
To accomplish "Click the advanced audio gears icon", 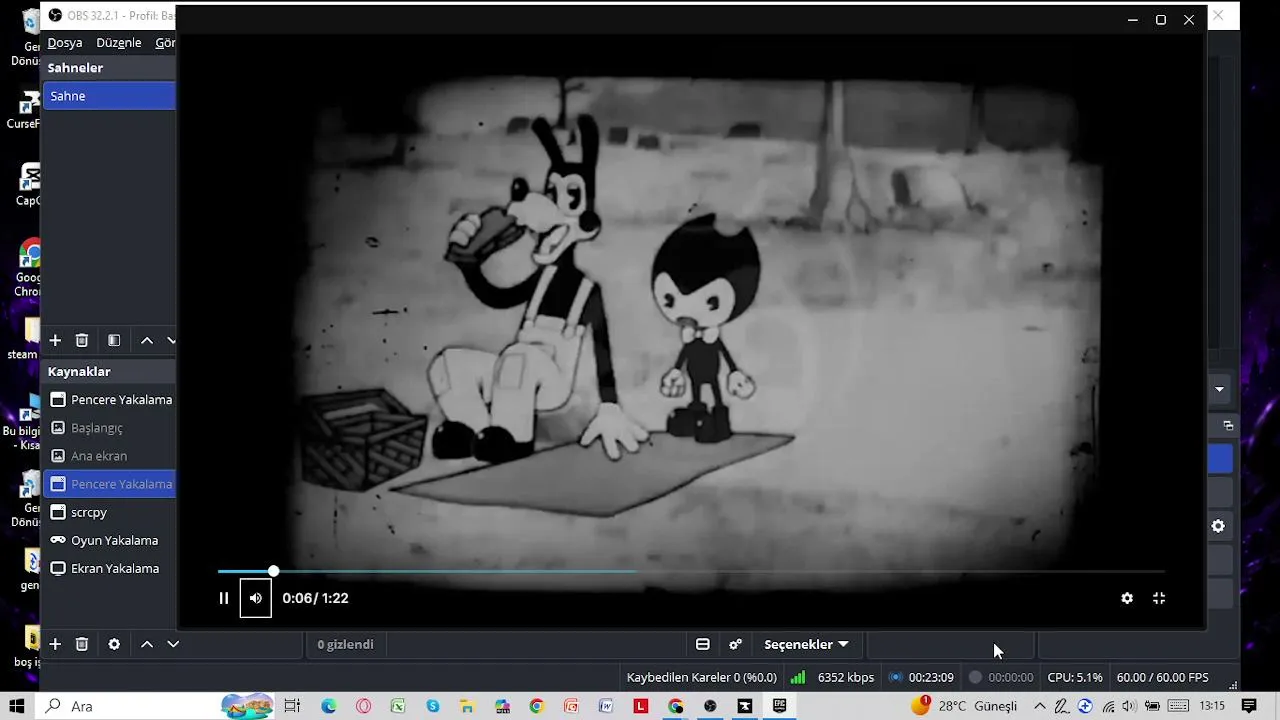I will tap(735, 645).
